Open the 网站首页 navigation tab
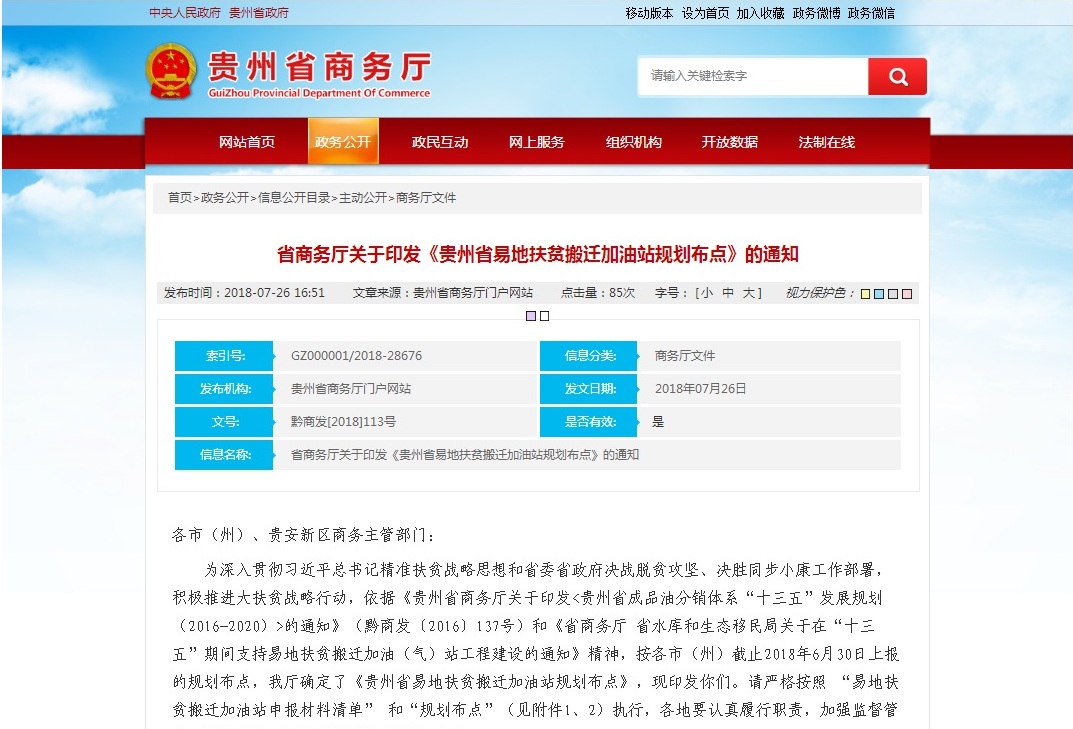Screen dimensions: 1073x729 click(247, 142)
